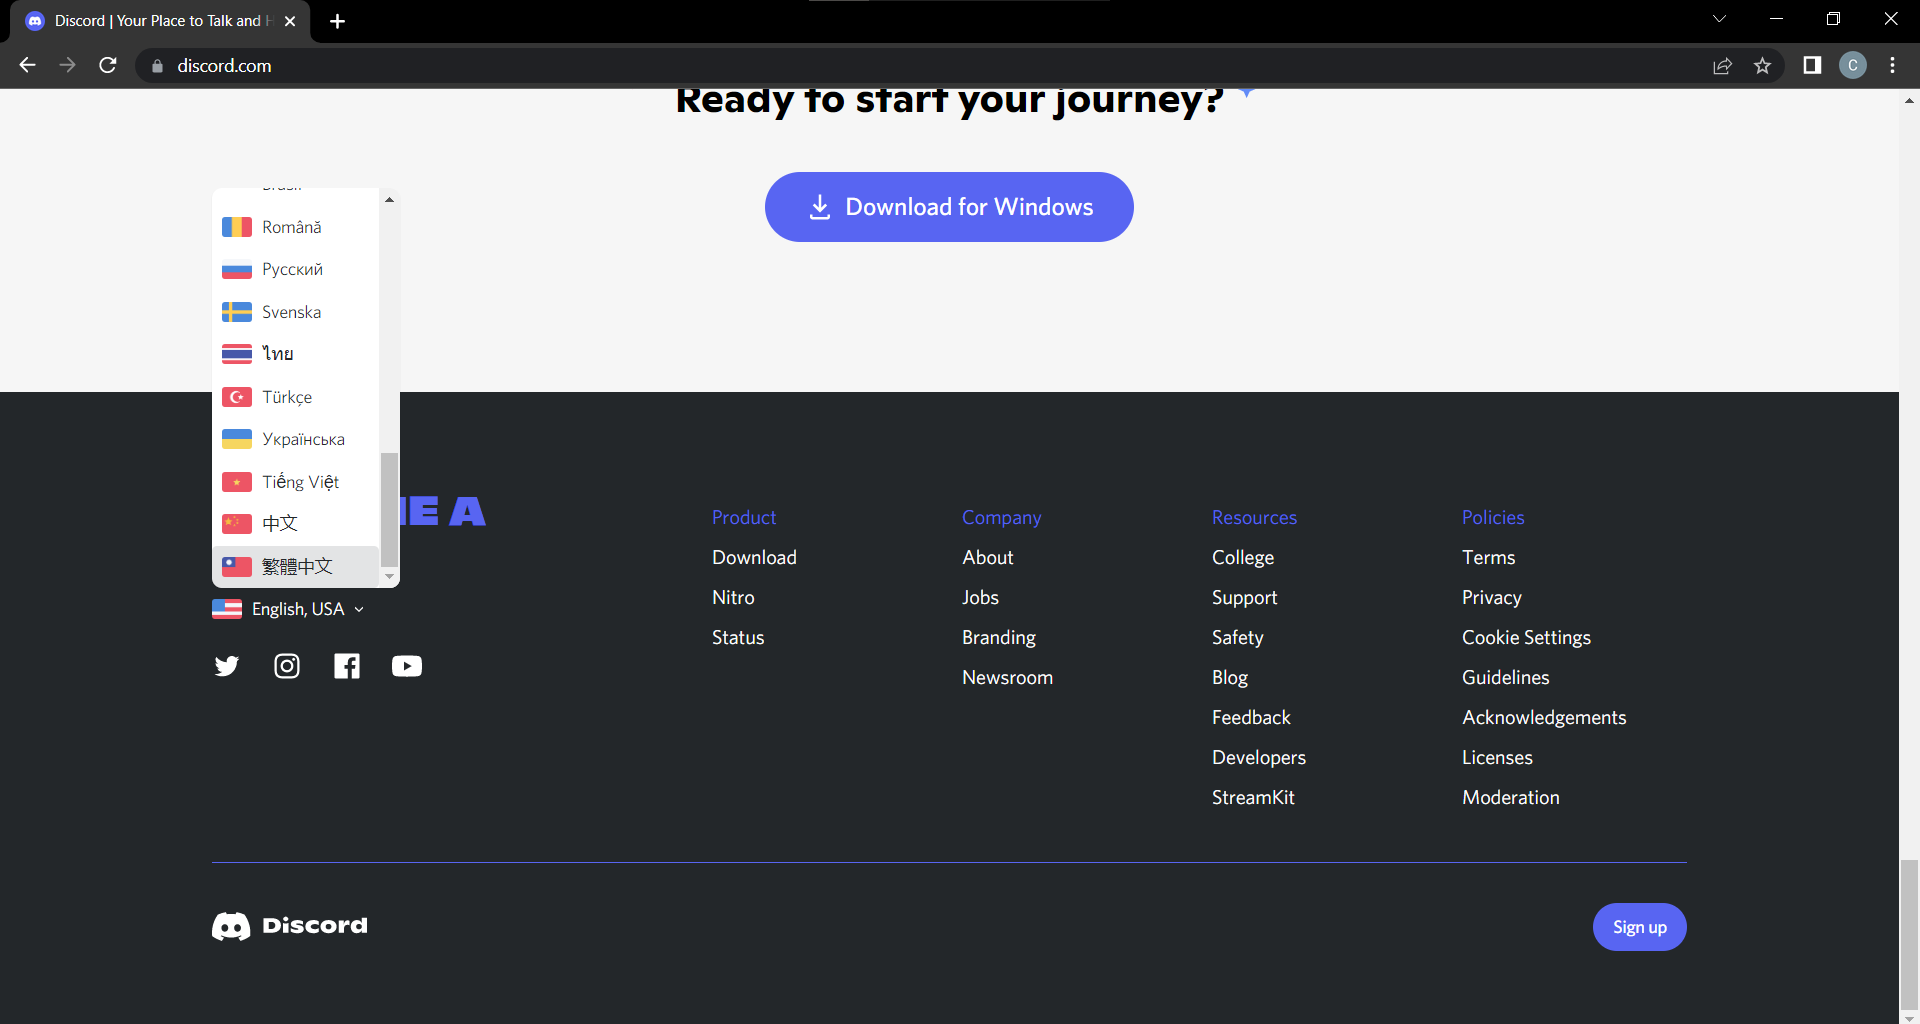Open Discord's YouTube channel icon

[x=407, y=666]
